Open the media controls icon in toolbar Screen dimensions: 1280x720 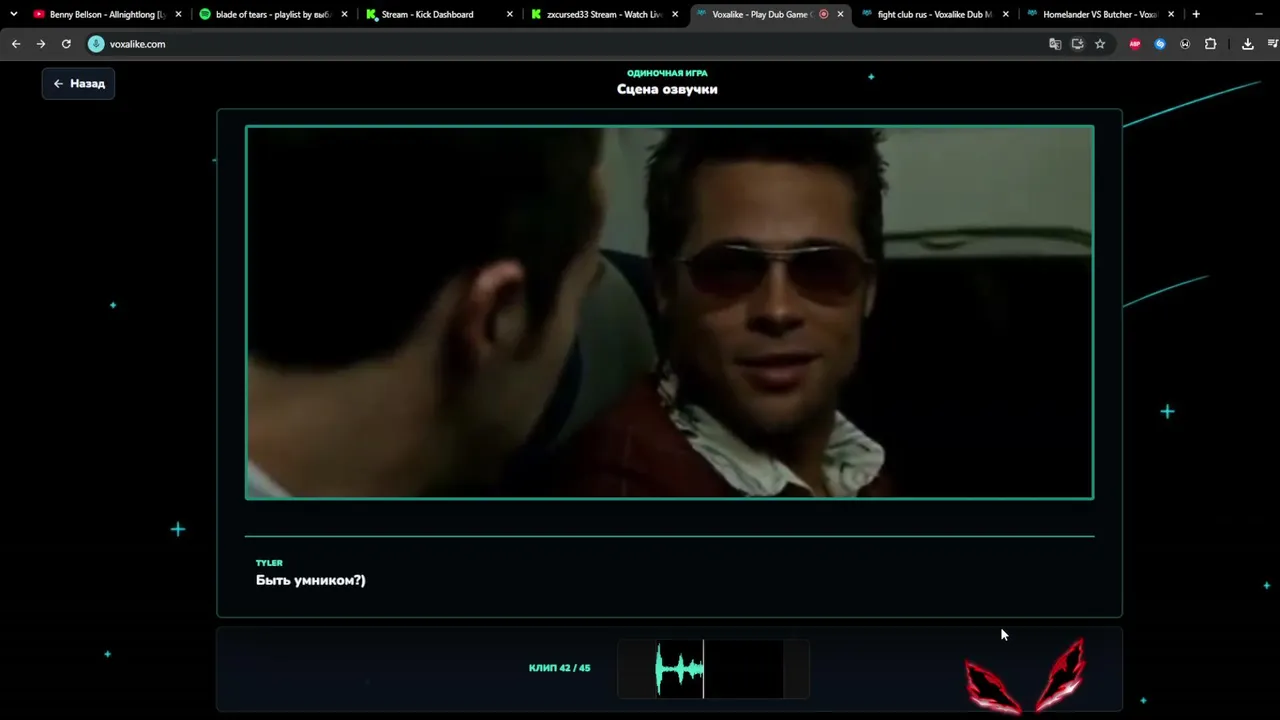[x=1273, y=44]
